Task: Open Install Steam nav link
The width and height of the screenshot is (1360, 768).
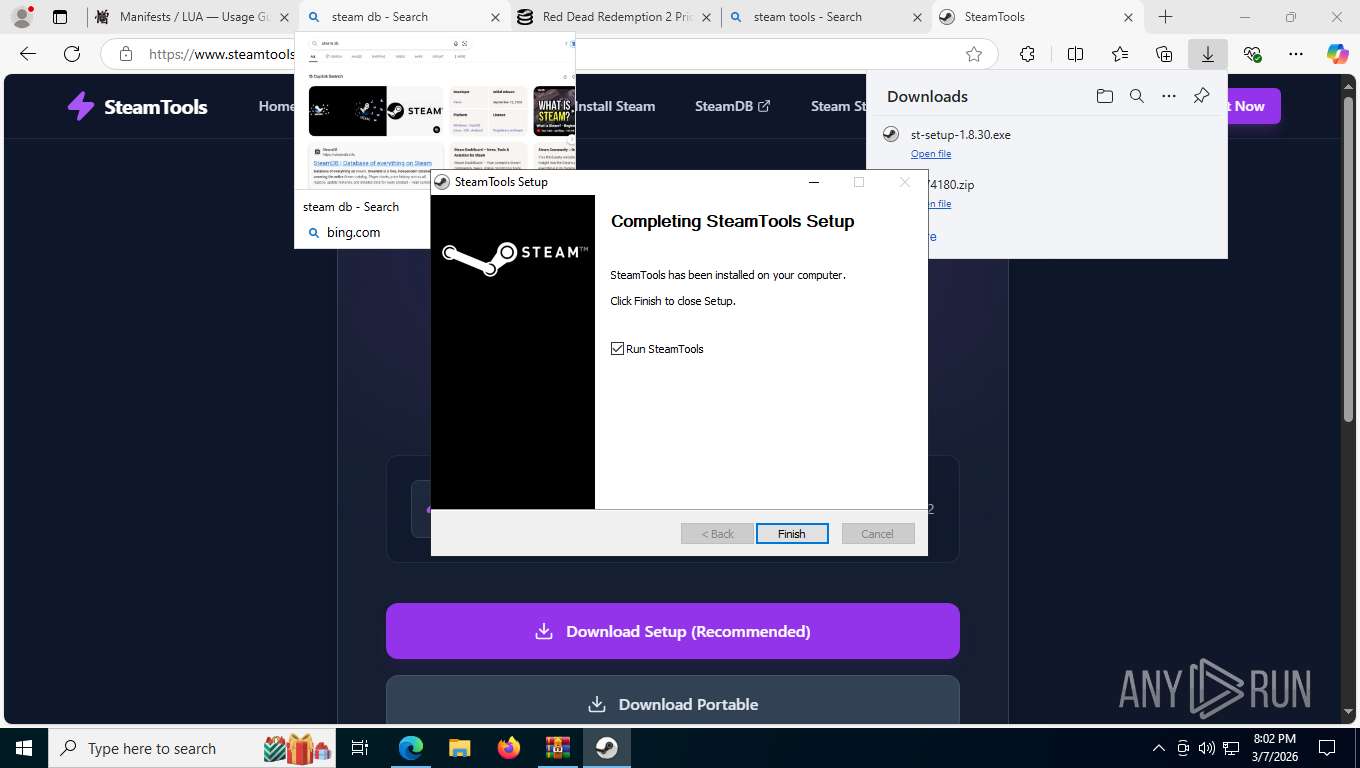Action: [x=615, y=106]
